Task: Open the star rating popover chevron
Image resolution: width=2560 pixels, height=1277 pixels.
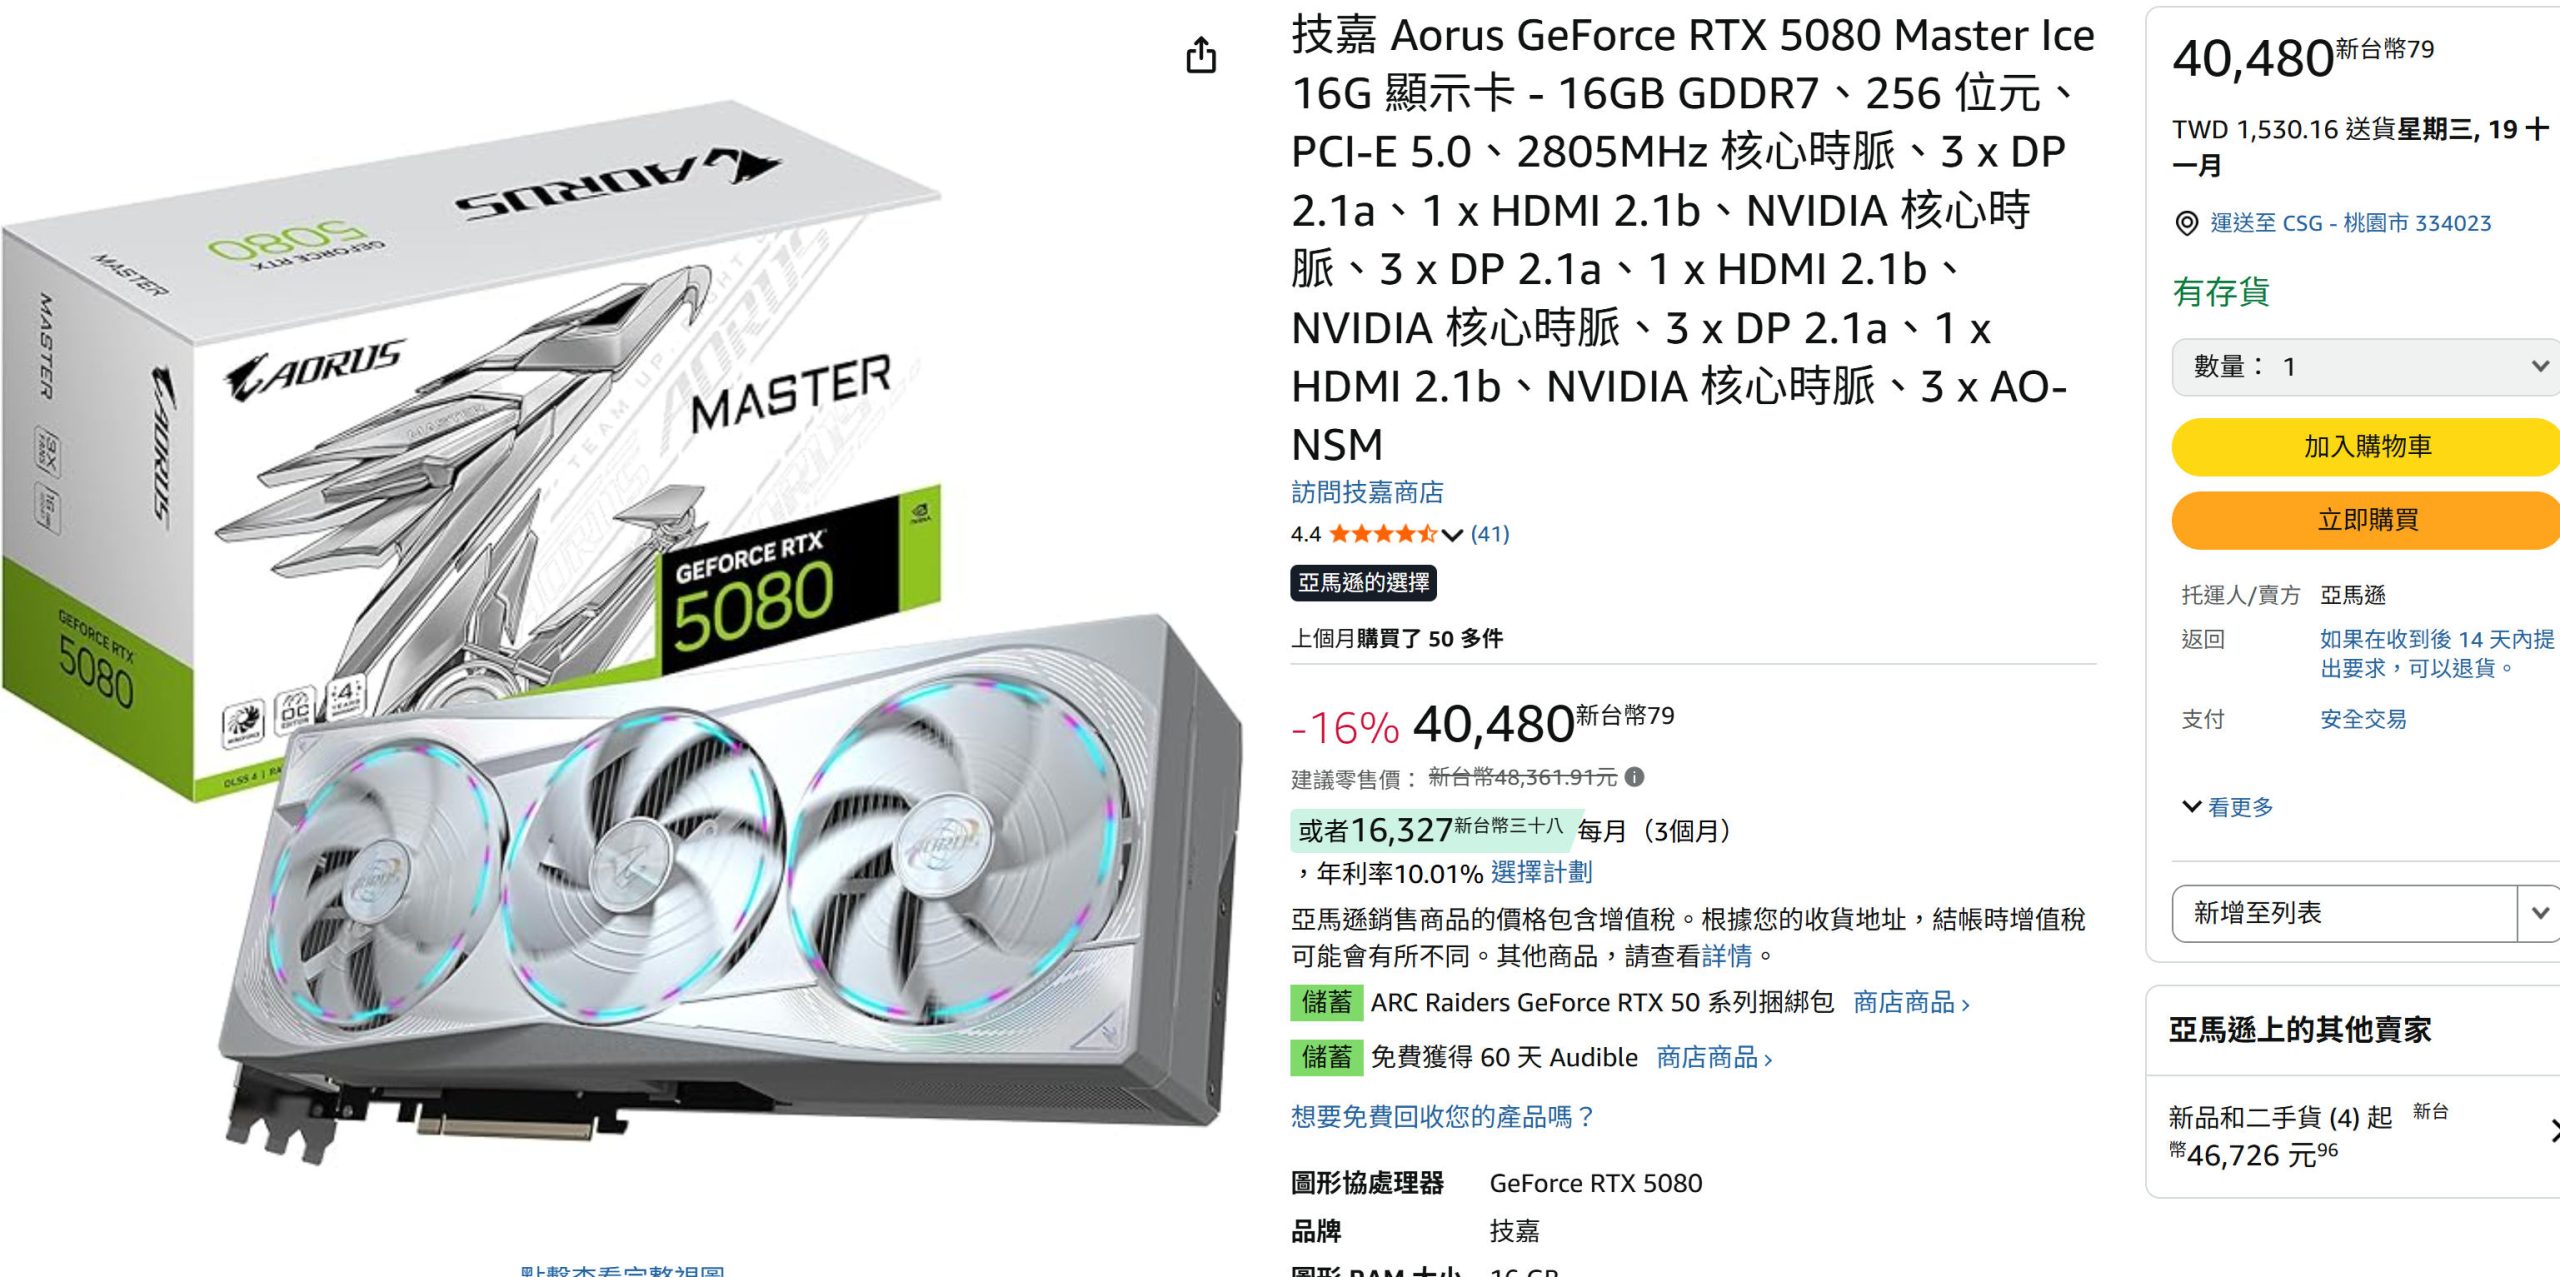Action: pos(1452,534)
